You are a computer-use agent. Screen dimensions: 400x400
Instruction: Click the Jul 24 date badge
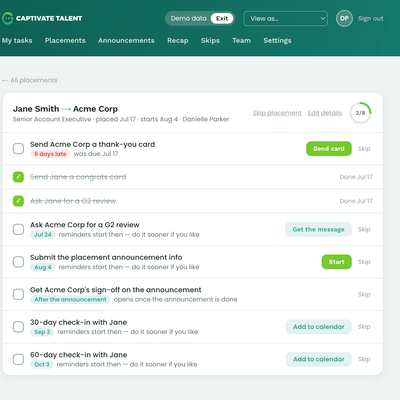click(x=43, y=235)
